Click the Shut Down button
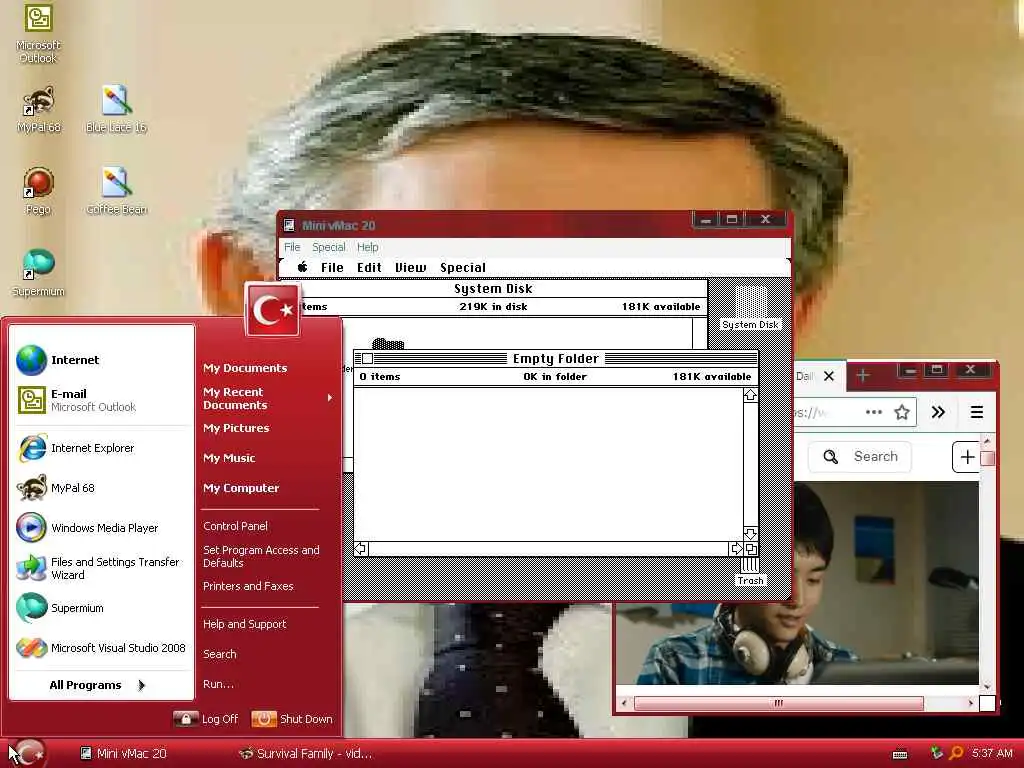The width and height of the screenshot is (1024, 768). click(292, 719)
